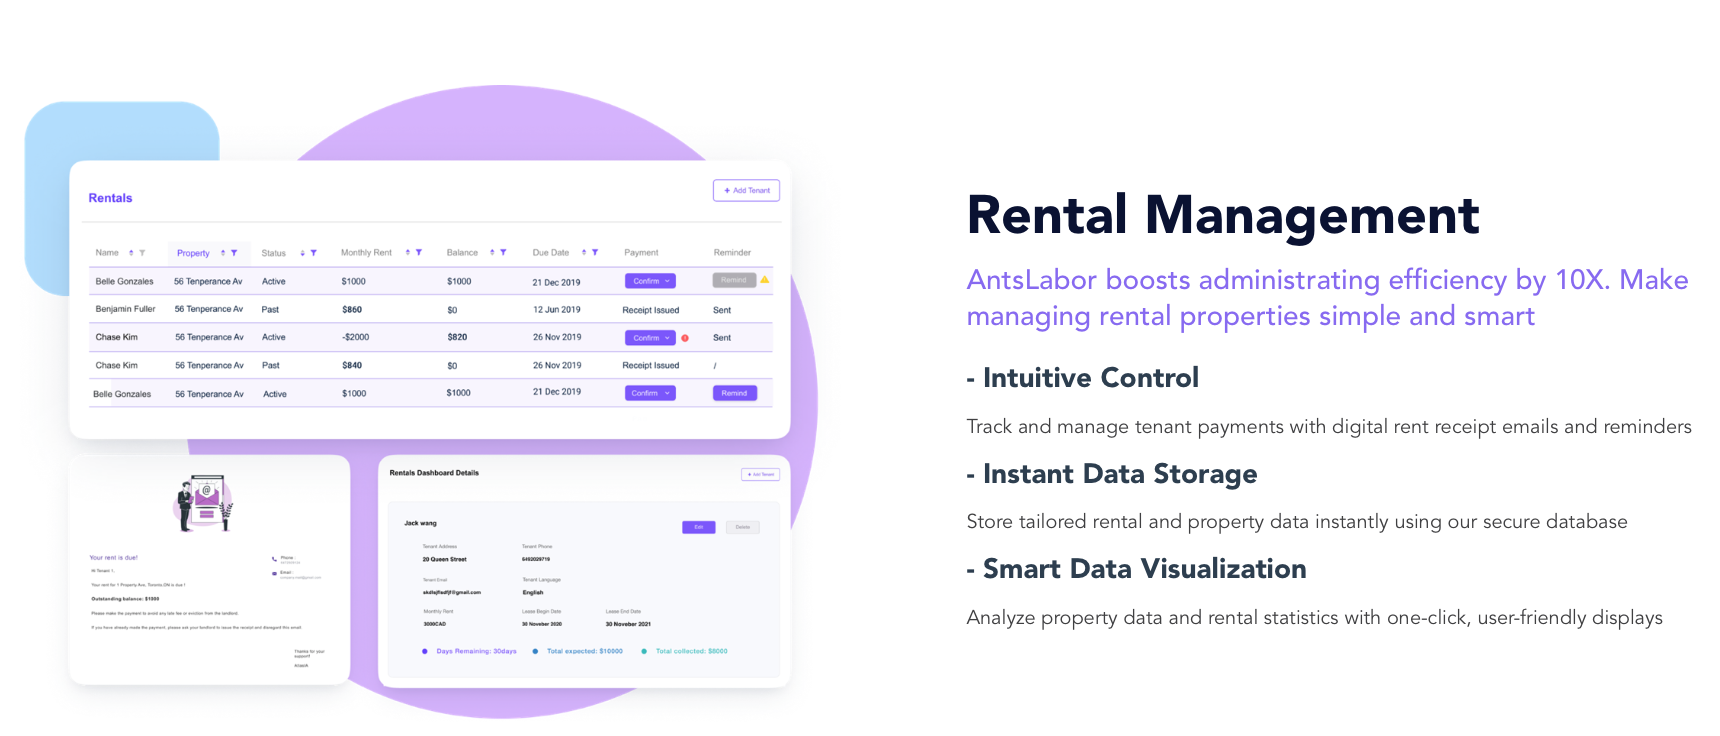Expand the Confirm dropdown in Chase Kim's Active row

coord(650,338)
